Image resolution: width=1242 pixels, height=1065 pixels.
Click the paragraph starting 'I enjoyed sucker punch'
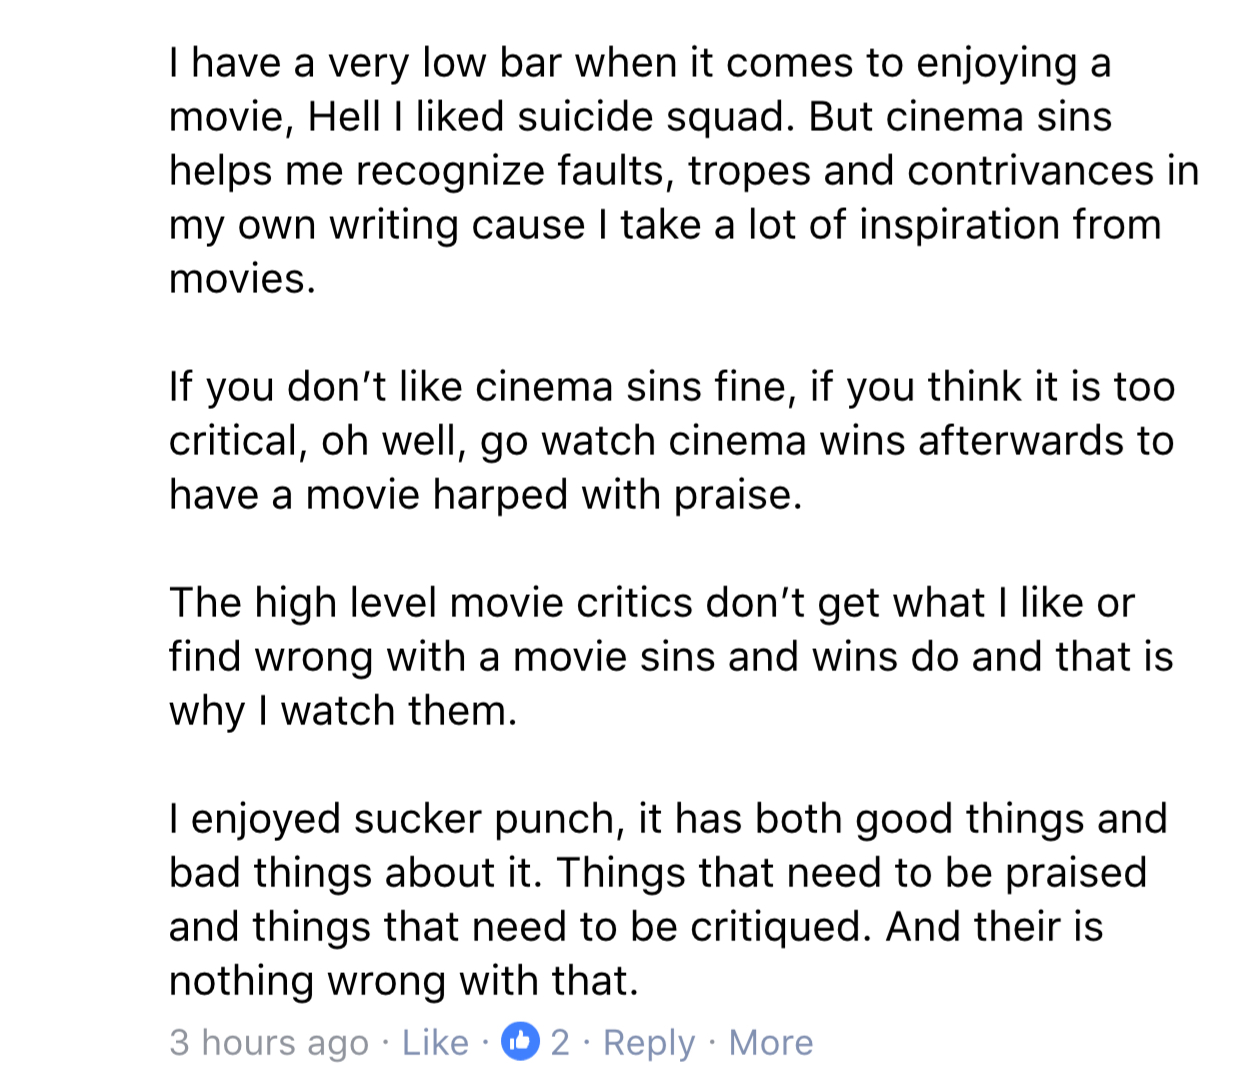668,900
